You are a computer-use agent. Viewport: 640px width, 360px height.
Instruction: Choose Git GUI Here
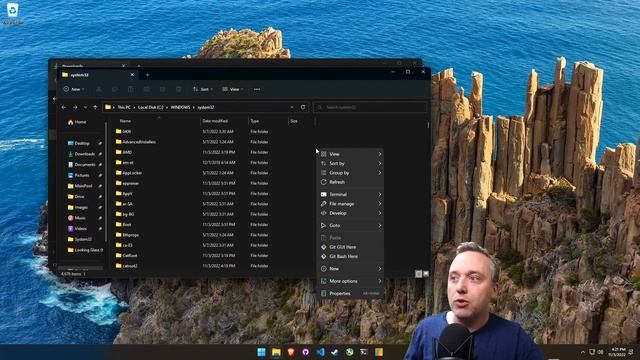351,247
